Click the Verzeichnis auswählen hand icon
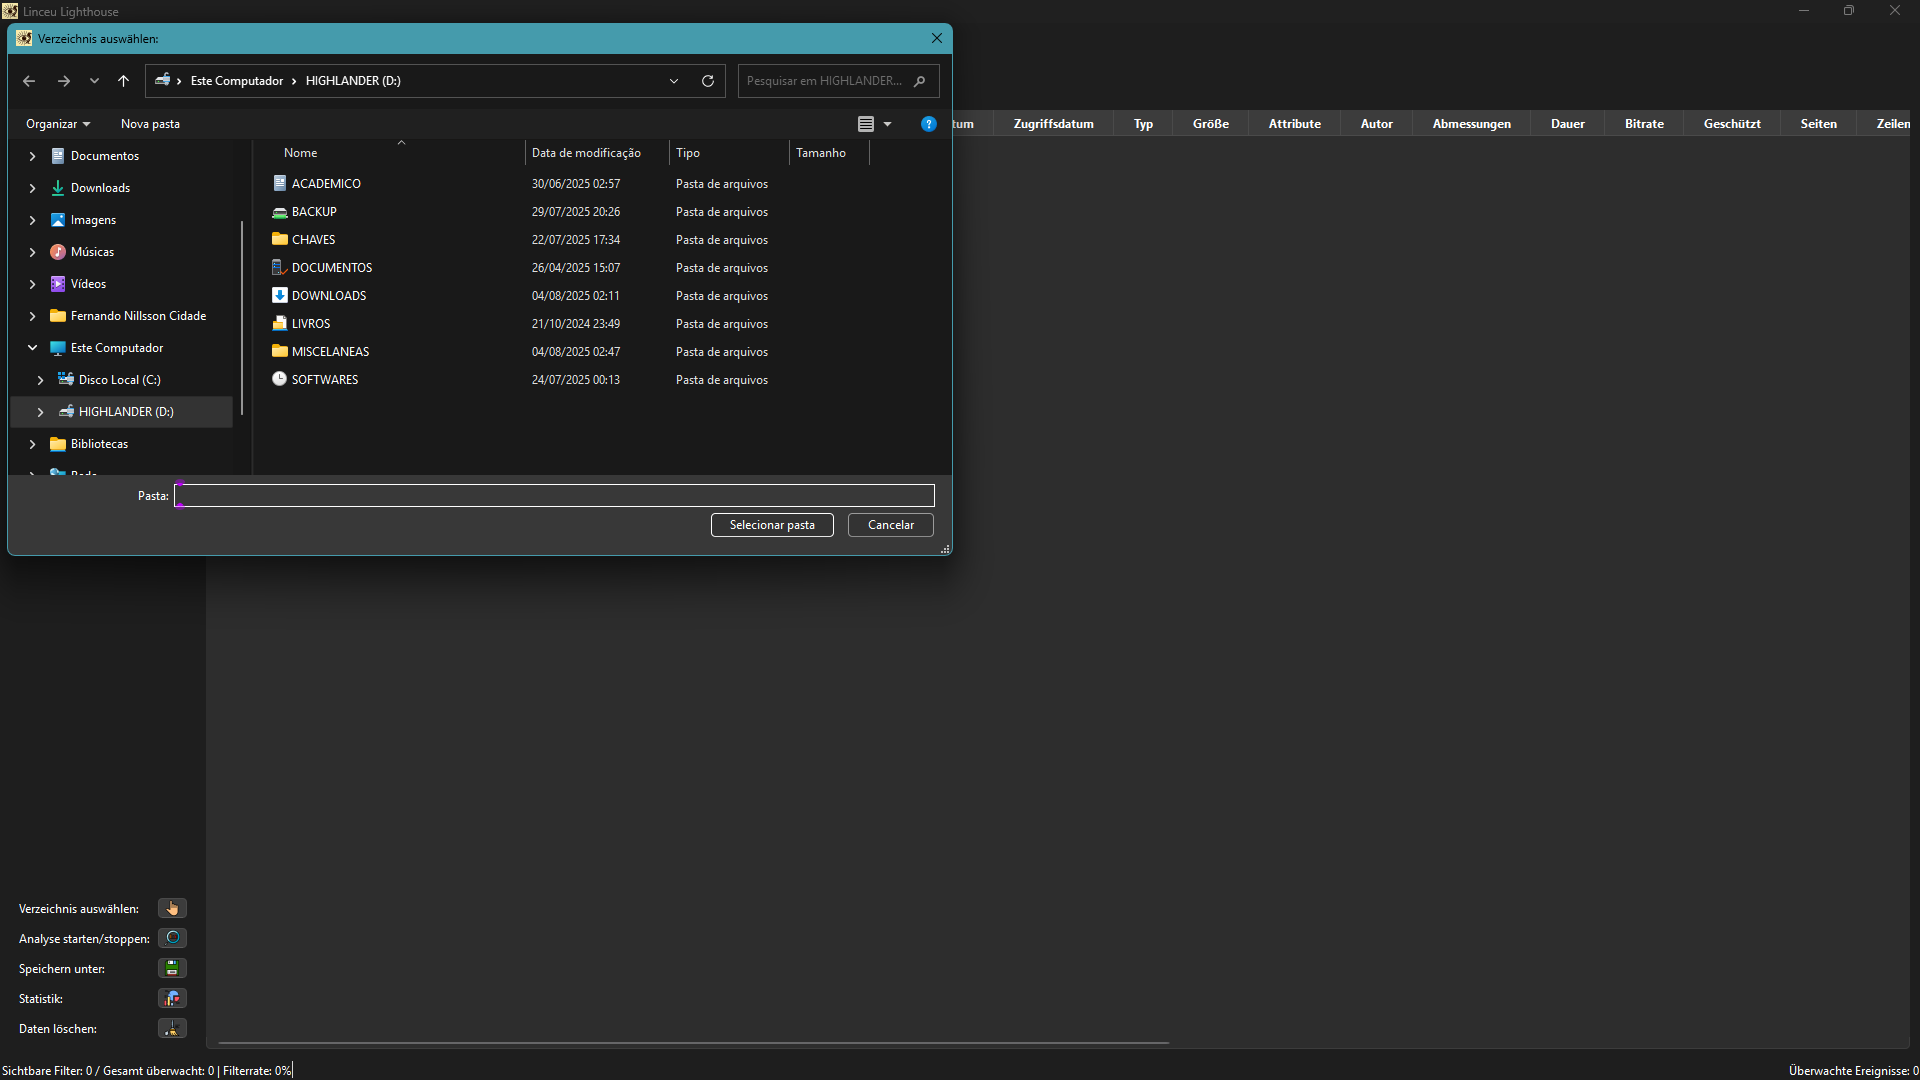1920x1080 pixels. pyautogui.click(x=172, y=908)
